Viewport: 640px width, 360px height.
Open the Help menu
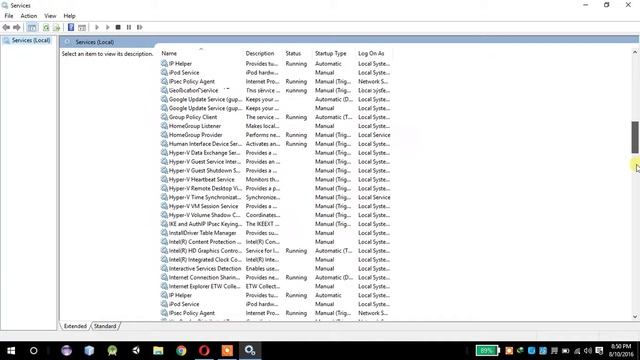pyautogui.click(x=69, y=16)
